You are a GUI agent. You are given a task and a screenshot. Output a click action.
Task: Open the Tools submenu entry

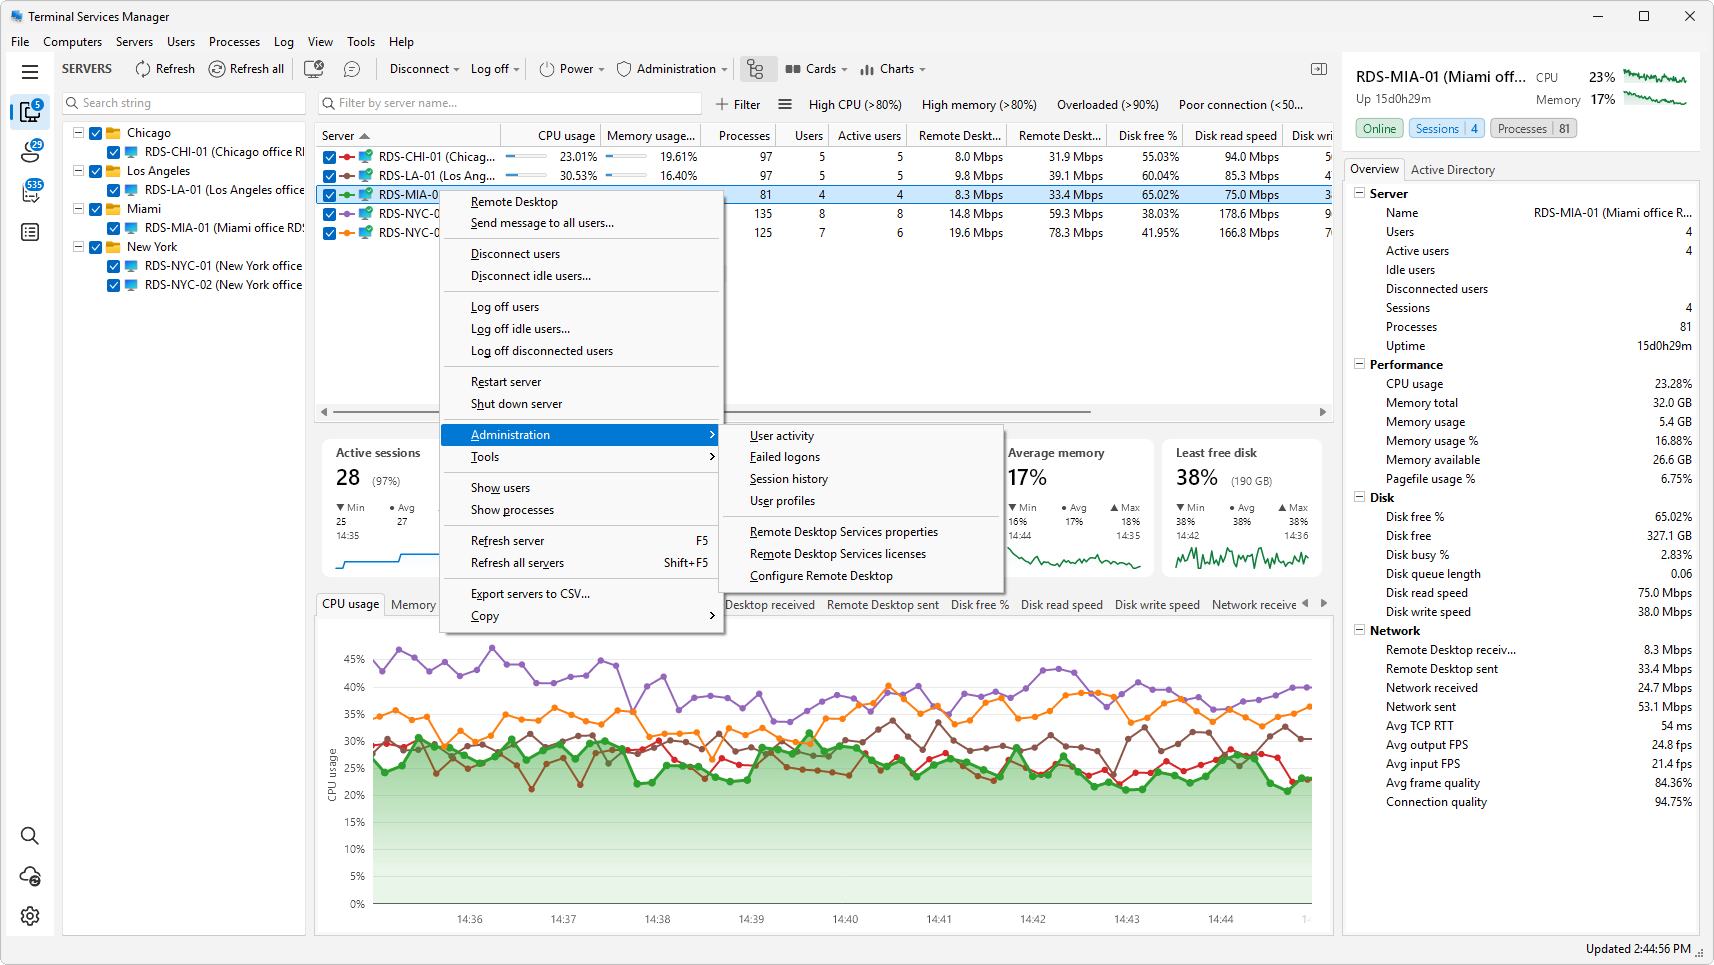pyautogui.click(x=581, y=457)
